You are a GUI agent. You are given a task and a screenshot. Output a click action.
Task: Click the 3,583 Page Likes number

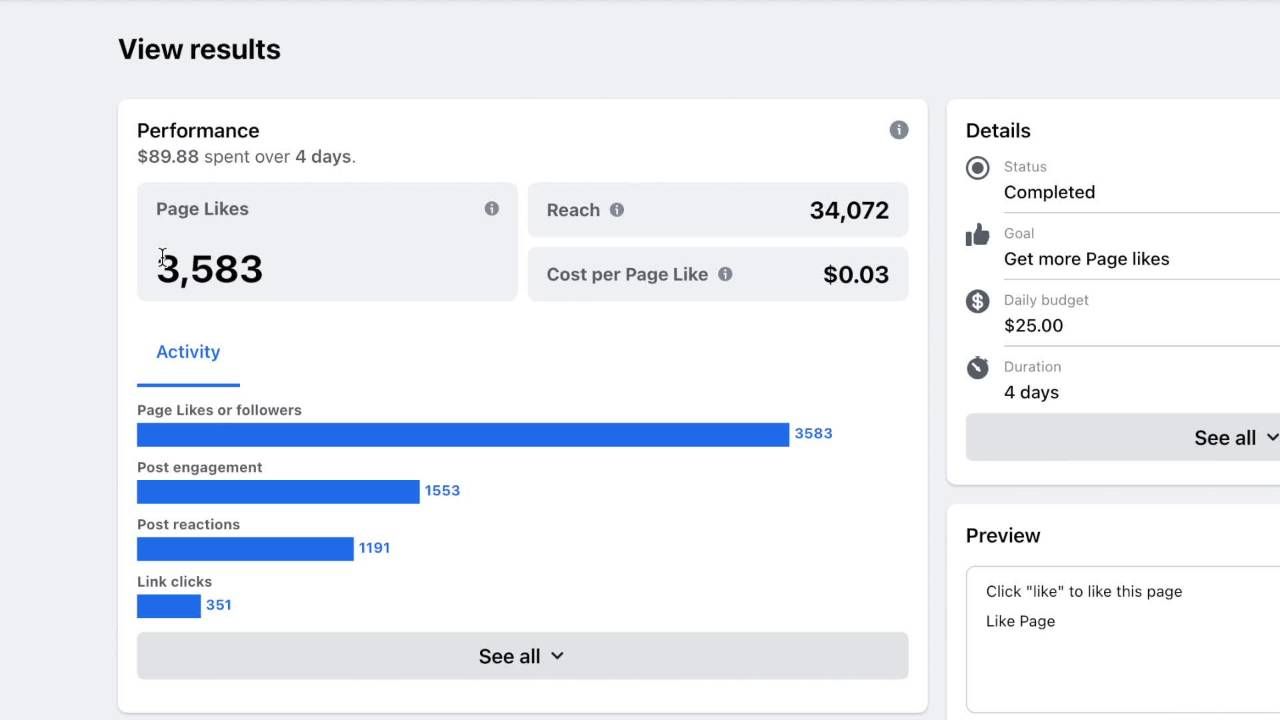pyautogui.click(x=210, y=269)
